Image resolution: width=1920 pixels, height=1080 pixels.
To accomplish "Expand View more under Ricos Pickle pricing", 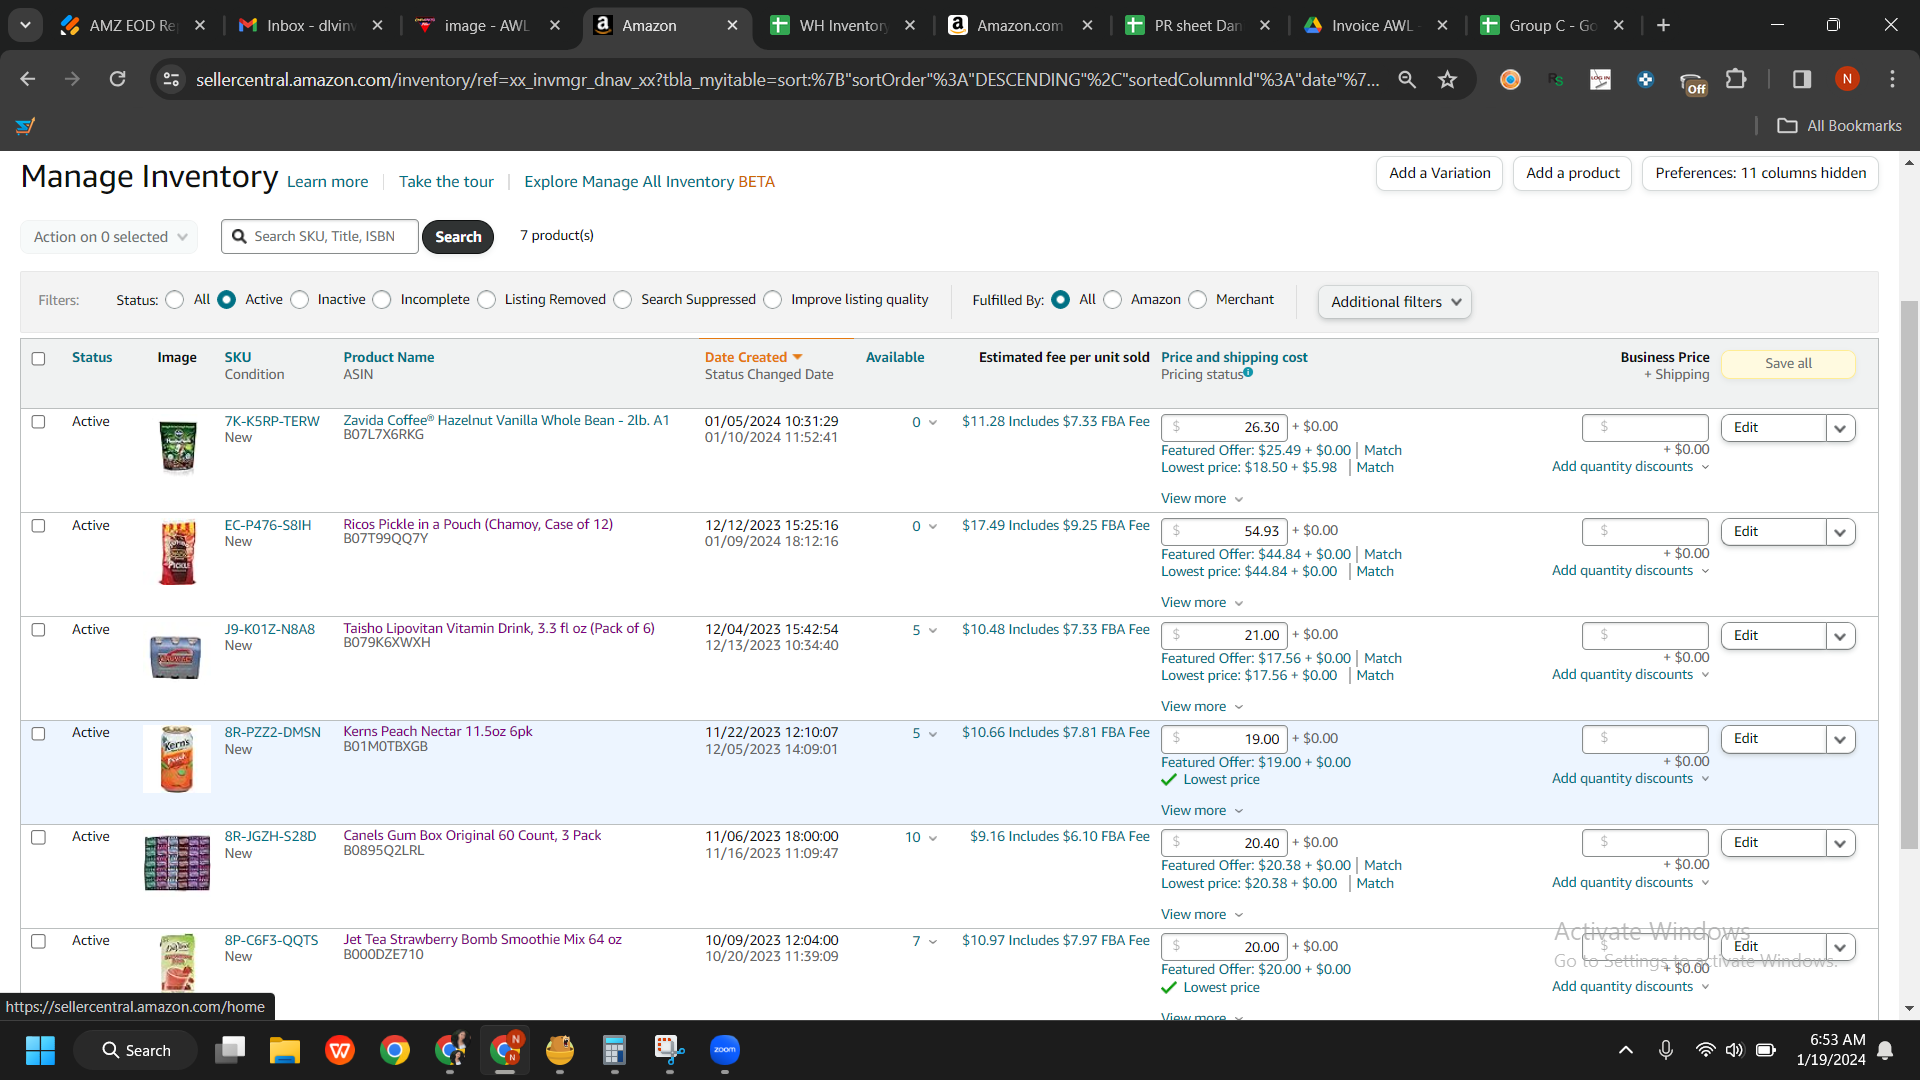I will coord(1202,603).
